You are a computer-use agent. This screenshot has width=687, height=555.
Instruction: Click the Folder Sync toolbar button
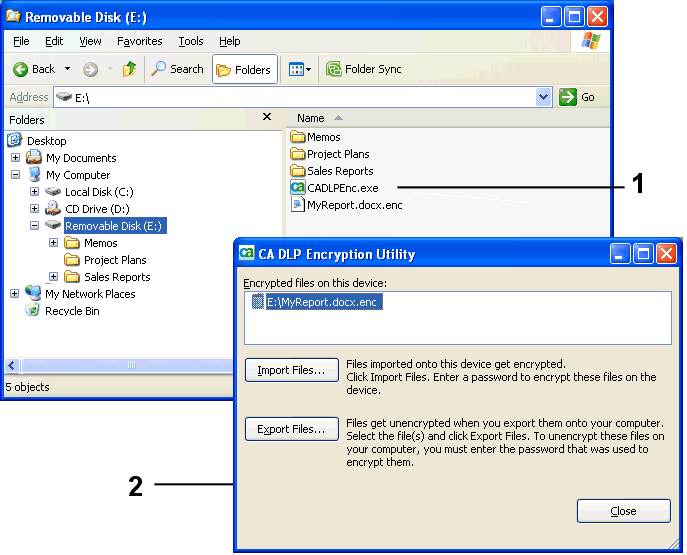click(364, 69)
